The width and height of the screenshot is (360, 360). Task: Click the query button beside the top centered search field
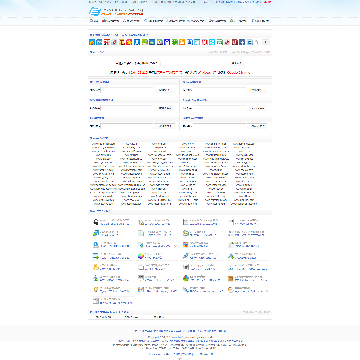point(237,63)
